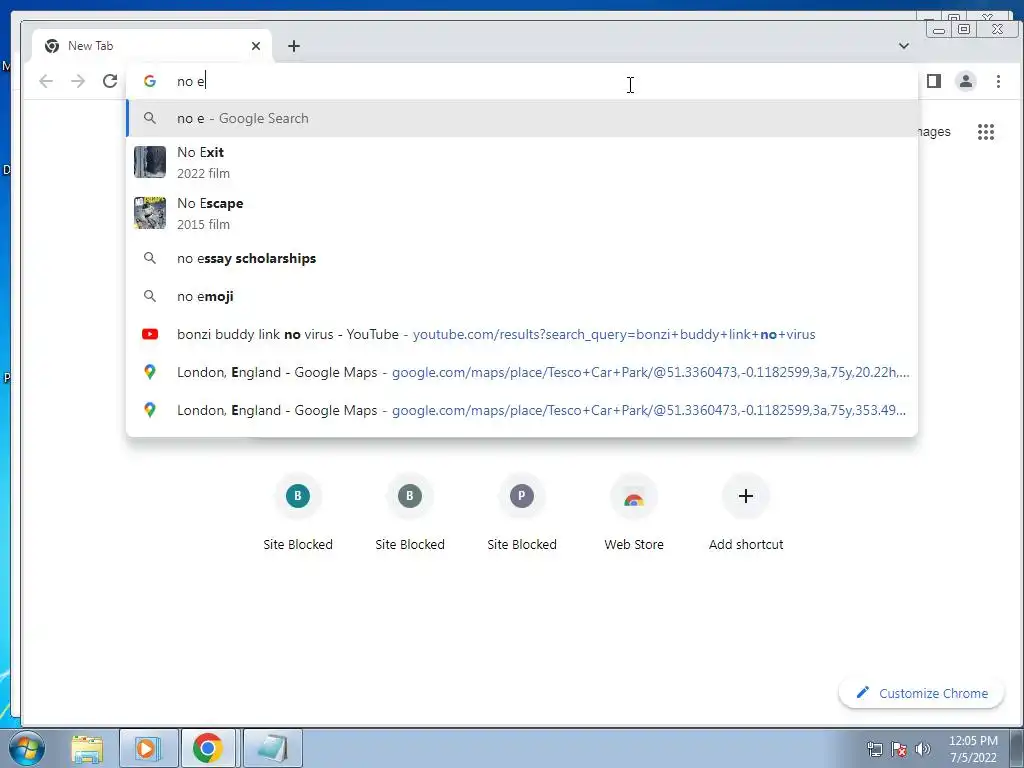The image size is (1024, 768).
Task: Click the Customize Chrome button
Action: tap(921, 693)
